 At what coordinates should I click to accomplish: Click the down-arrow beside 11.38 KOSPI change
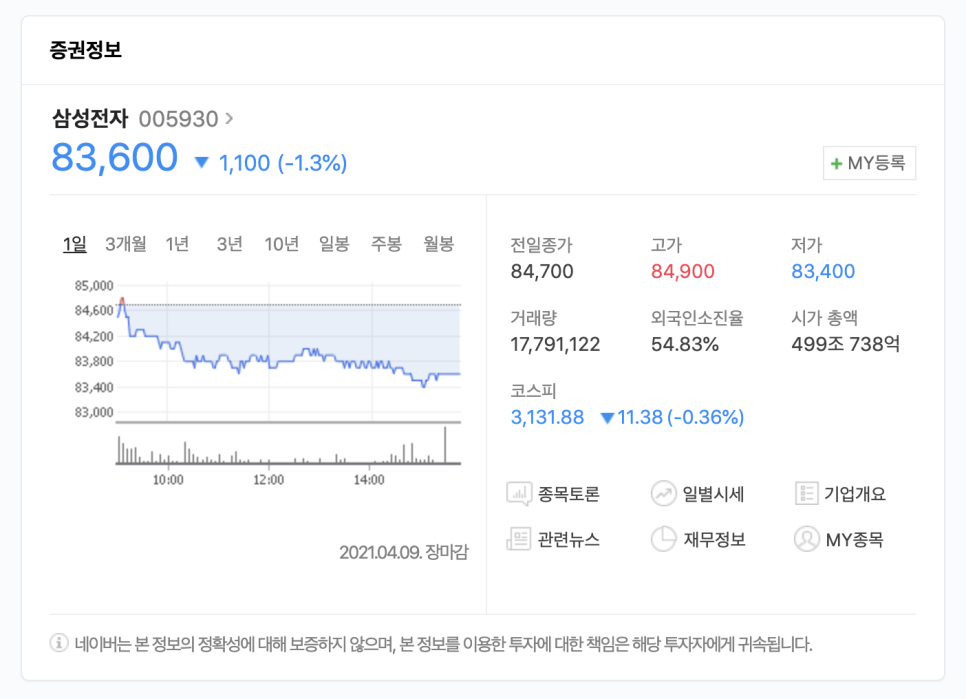[607, 418]
